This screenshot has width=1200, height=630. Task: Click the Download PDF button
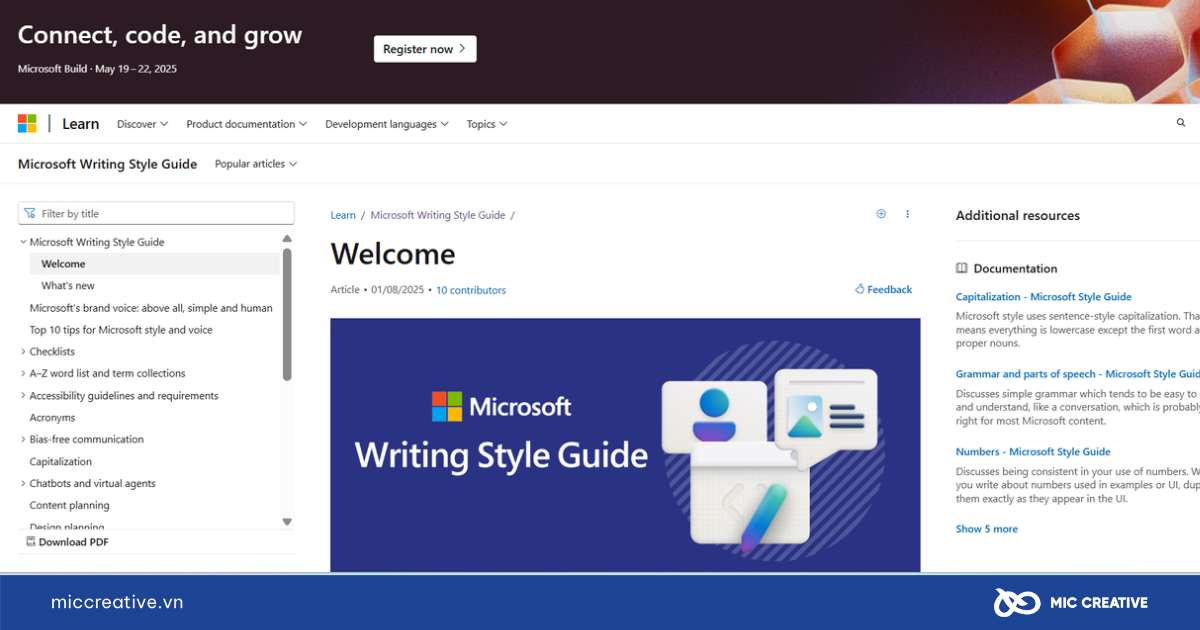tap(67, 542)
